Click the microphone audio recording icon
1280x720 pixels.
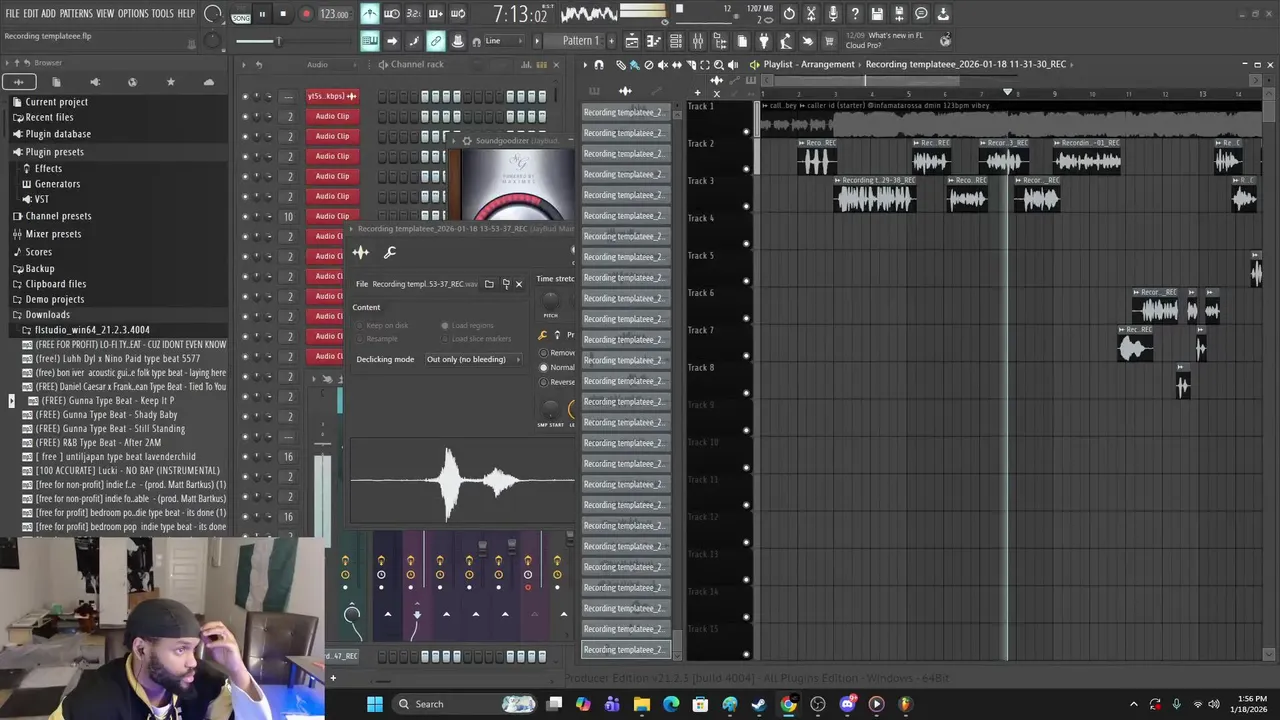pos(833,14)
